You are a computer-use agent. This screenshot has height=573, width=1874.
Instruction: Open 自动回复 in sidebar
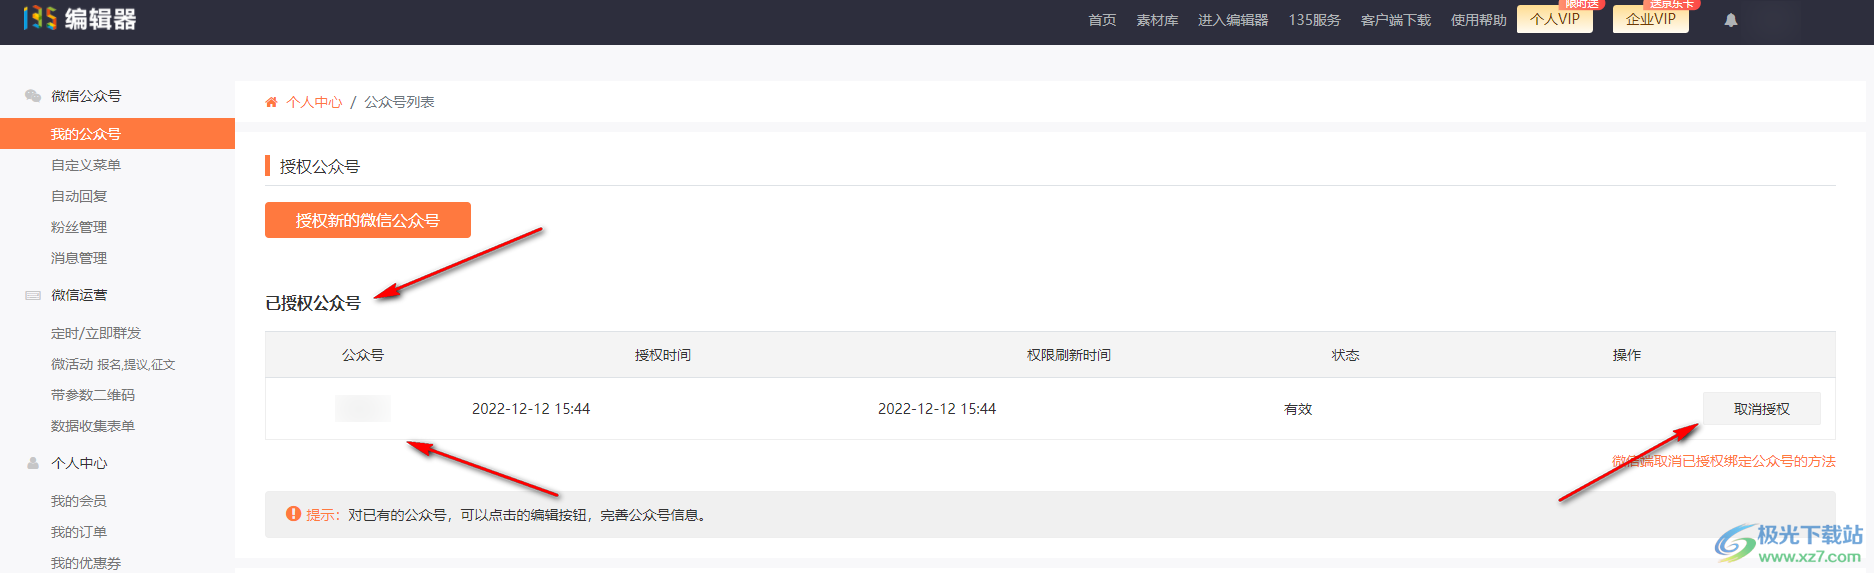tap(79, 196)
